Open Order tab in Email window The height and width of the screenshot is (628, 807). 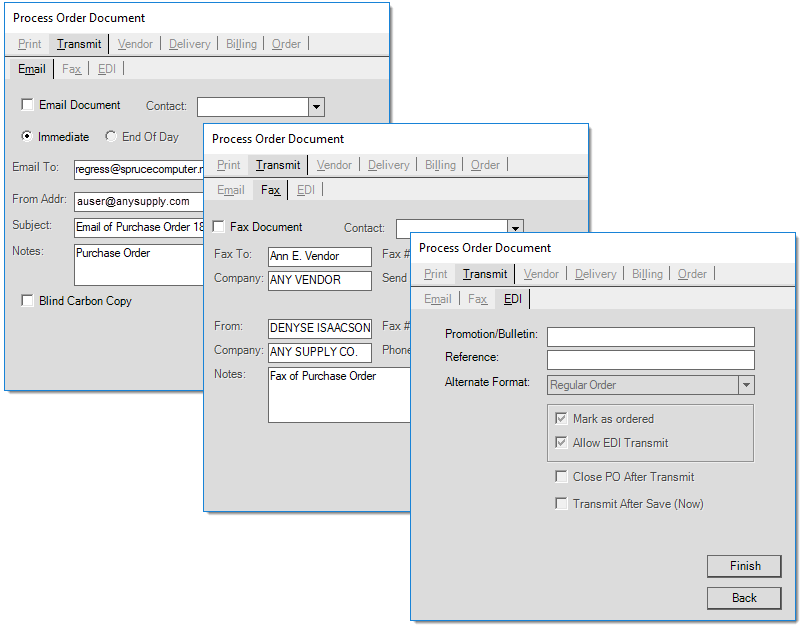point(286,44)
